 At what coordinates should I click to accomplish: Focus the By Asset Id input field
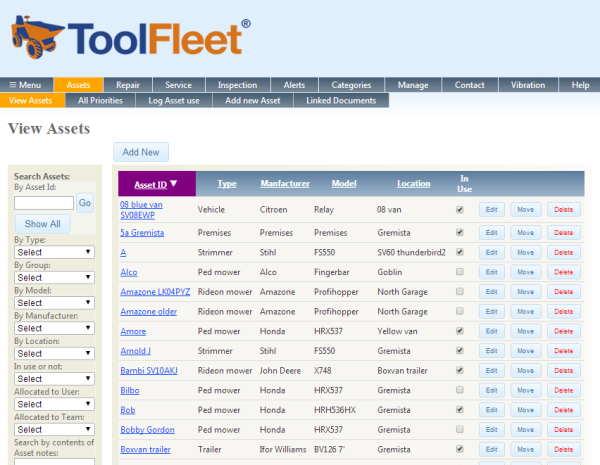pos(44,203)
